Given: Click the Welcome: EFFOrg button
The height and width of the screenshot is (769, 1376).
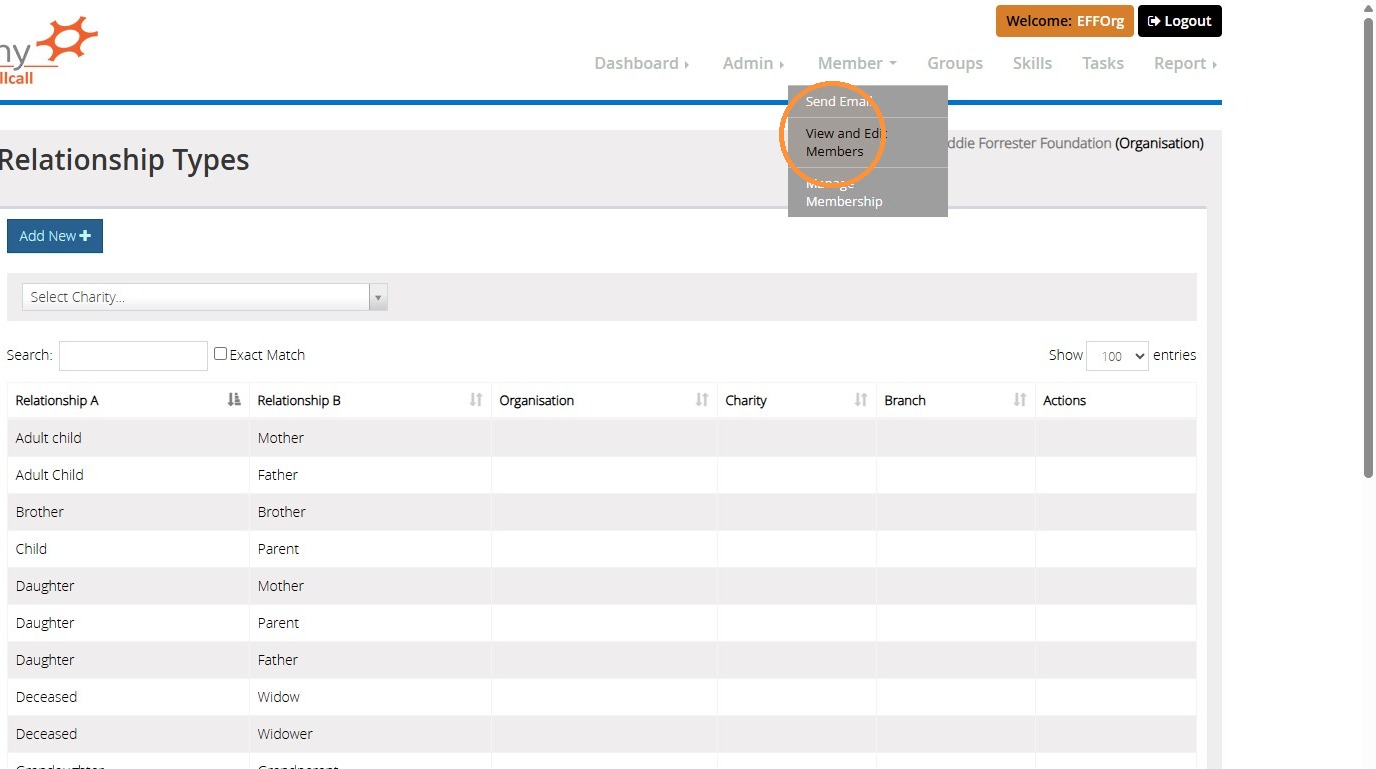Looking at the screenshot, I should tap(1065, 21).
